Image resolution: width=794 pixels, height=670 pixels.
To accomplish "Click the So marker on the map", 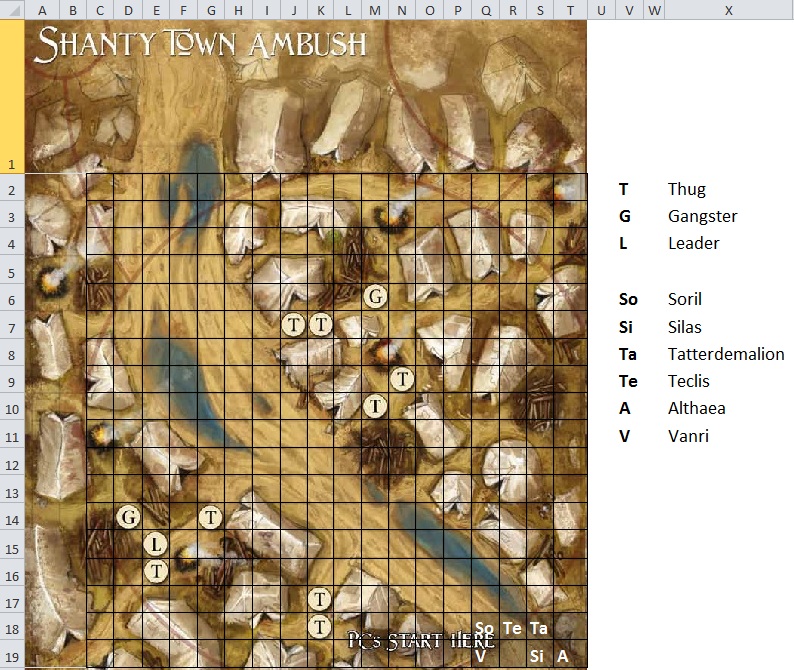I will coord(484,628).
